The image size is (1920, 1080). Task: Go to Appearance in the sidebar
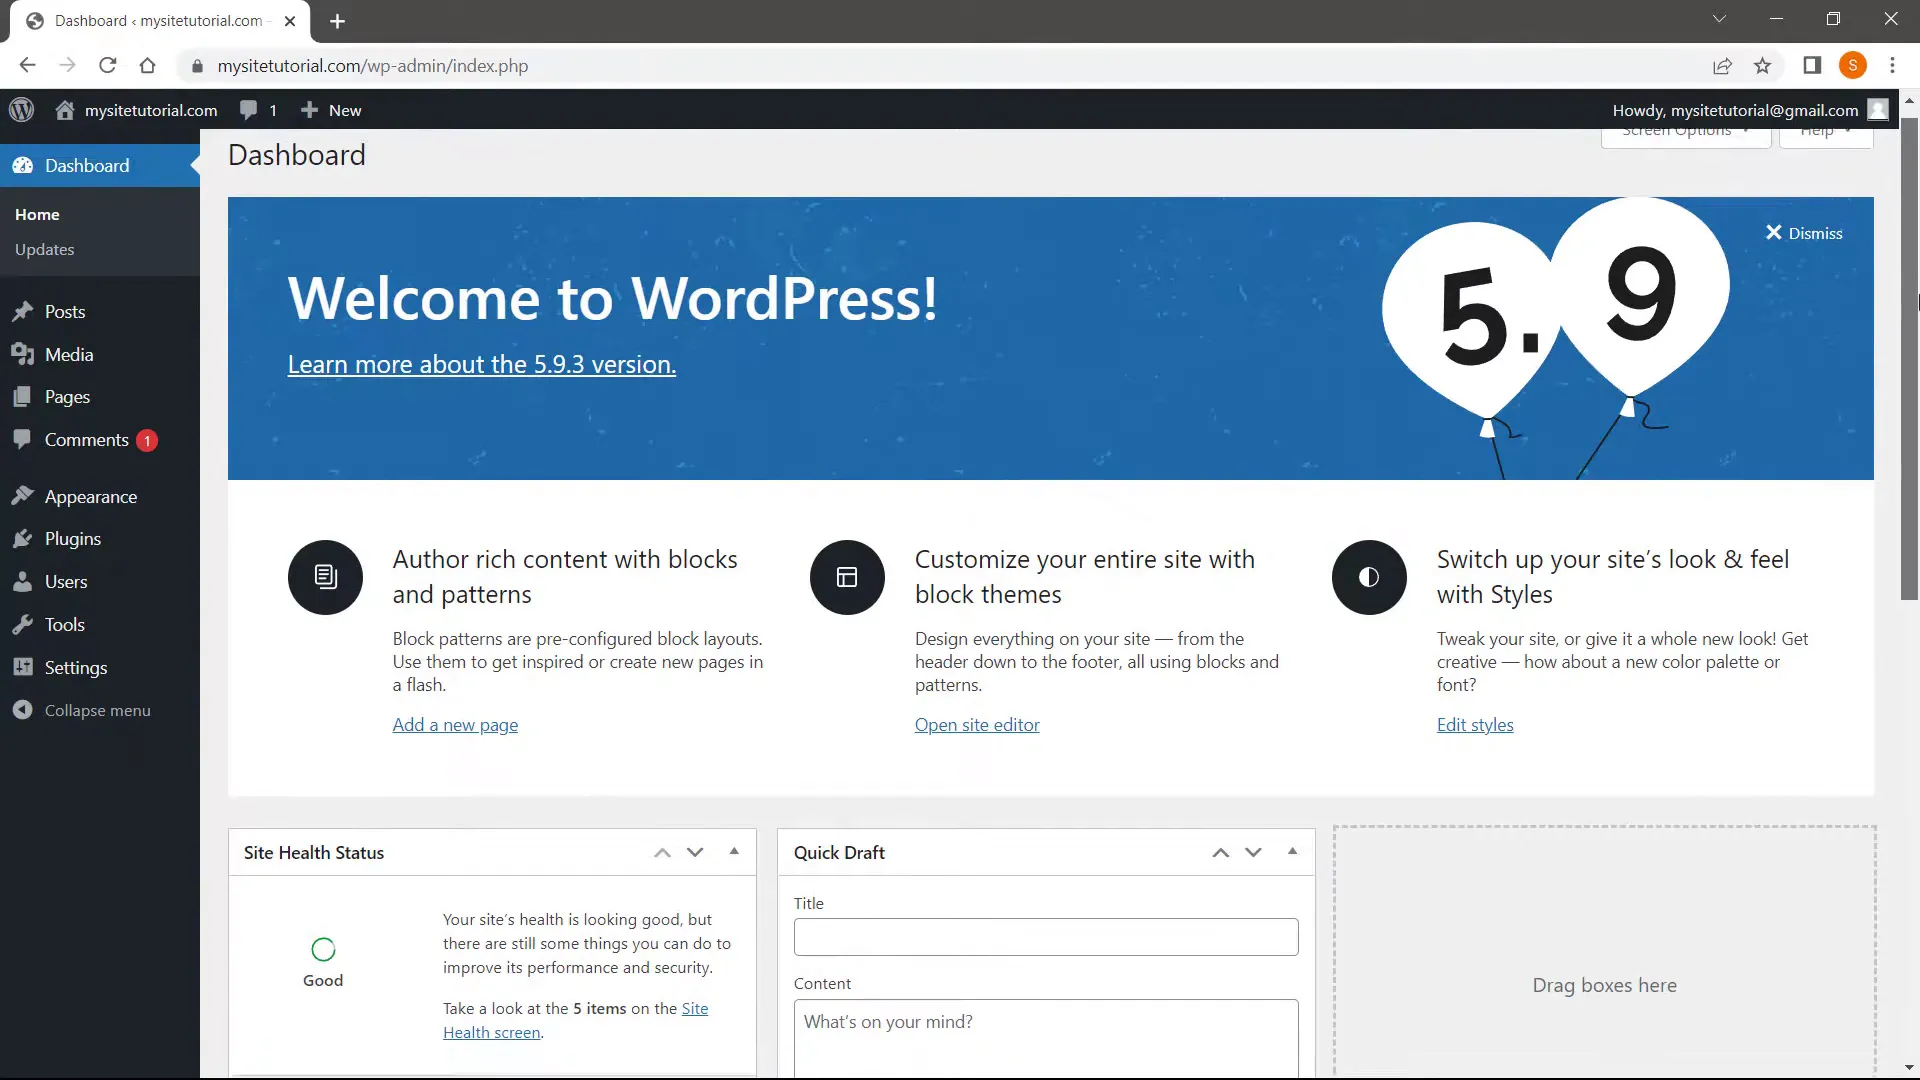(91, 497)
